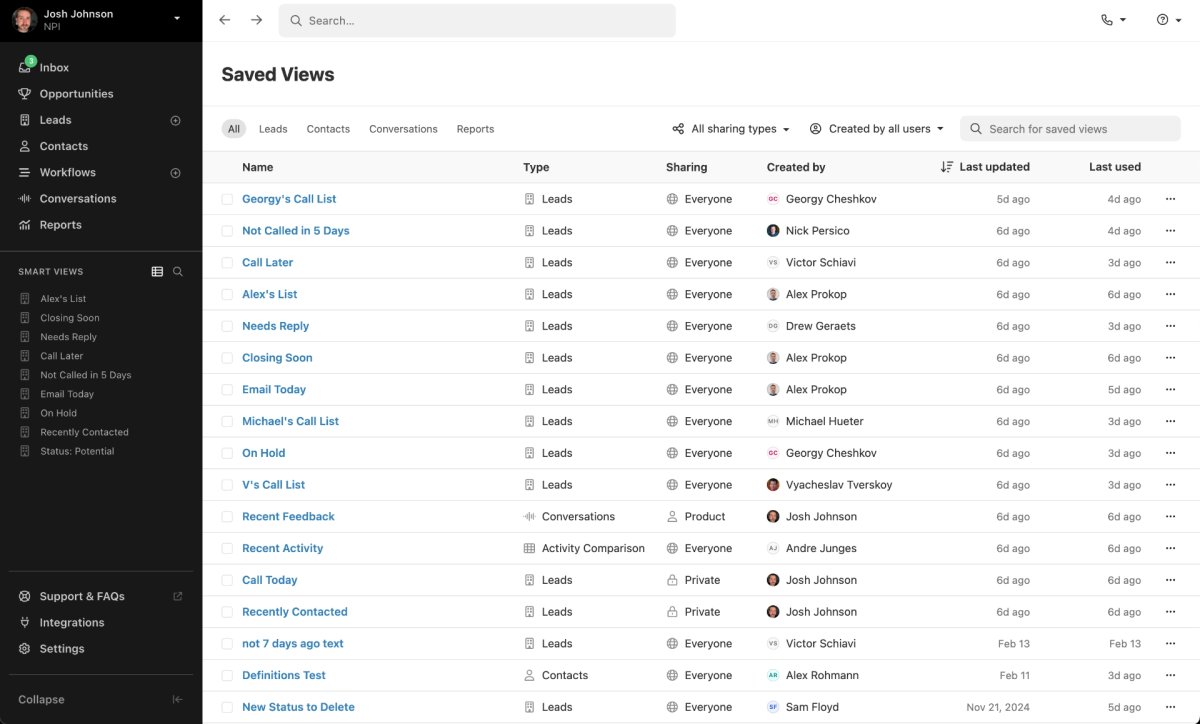Open Reports in the sidebar
1200x724 pixels.
[x=61, y=225]
